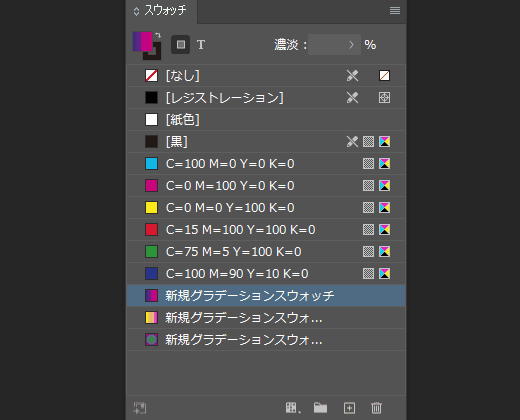
Task: Select the [なし] swatch entry
Action: pos(266,76)
